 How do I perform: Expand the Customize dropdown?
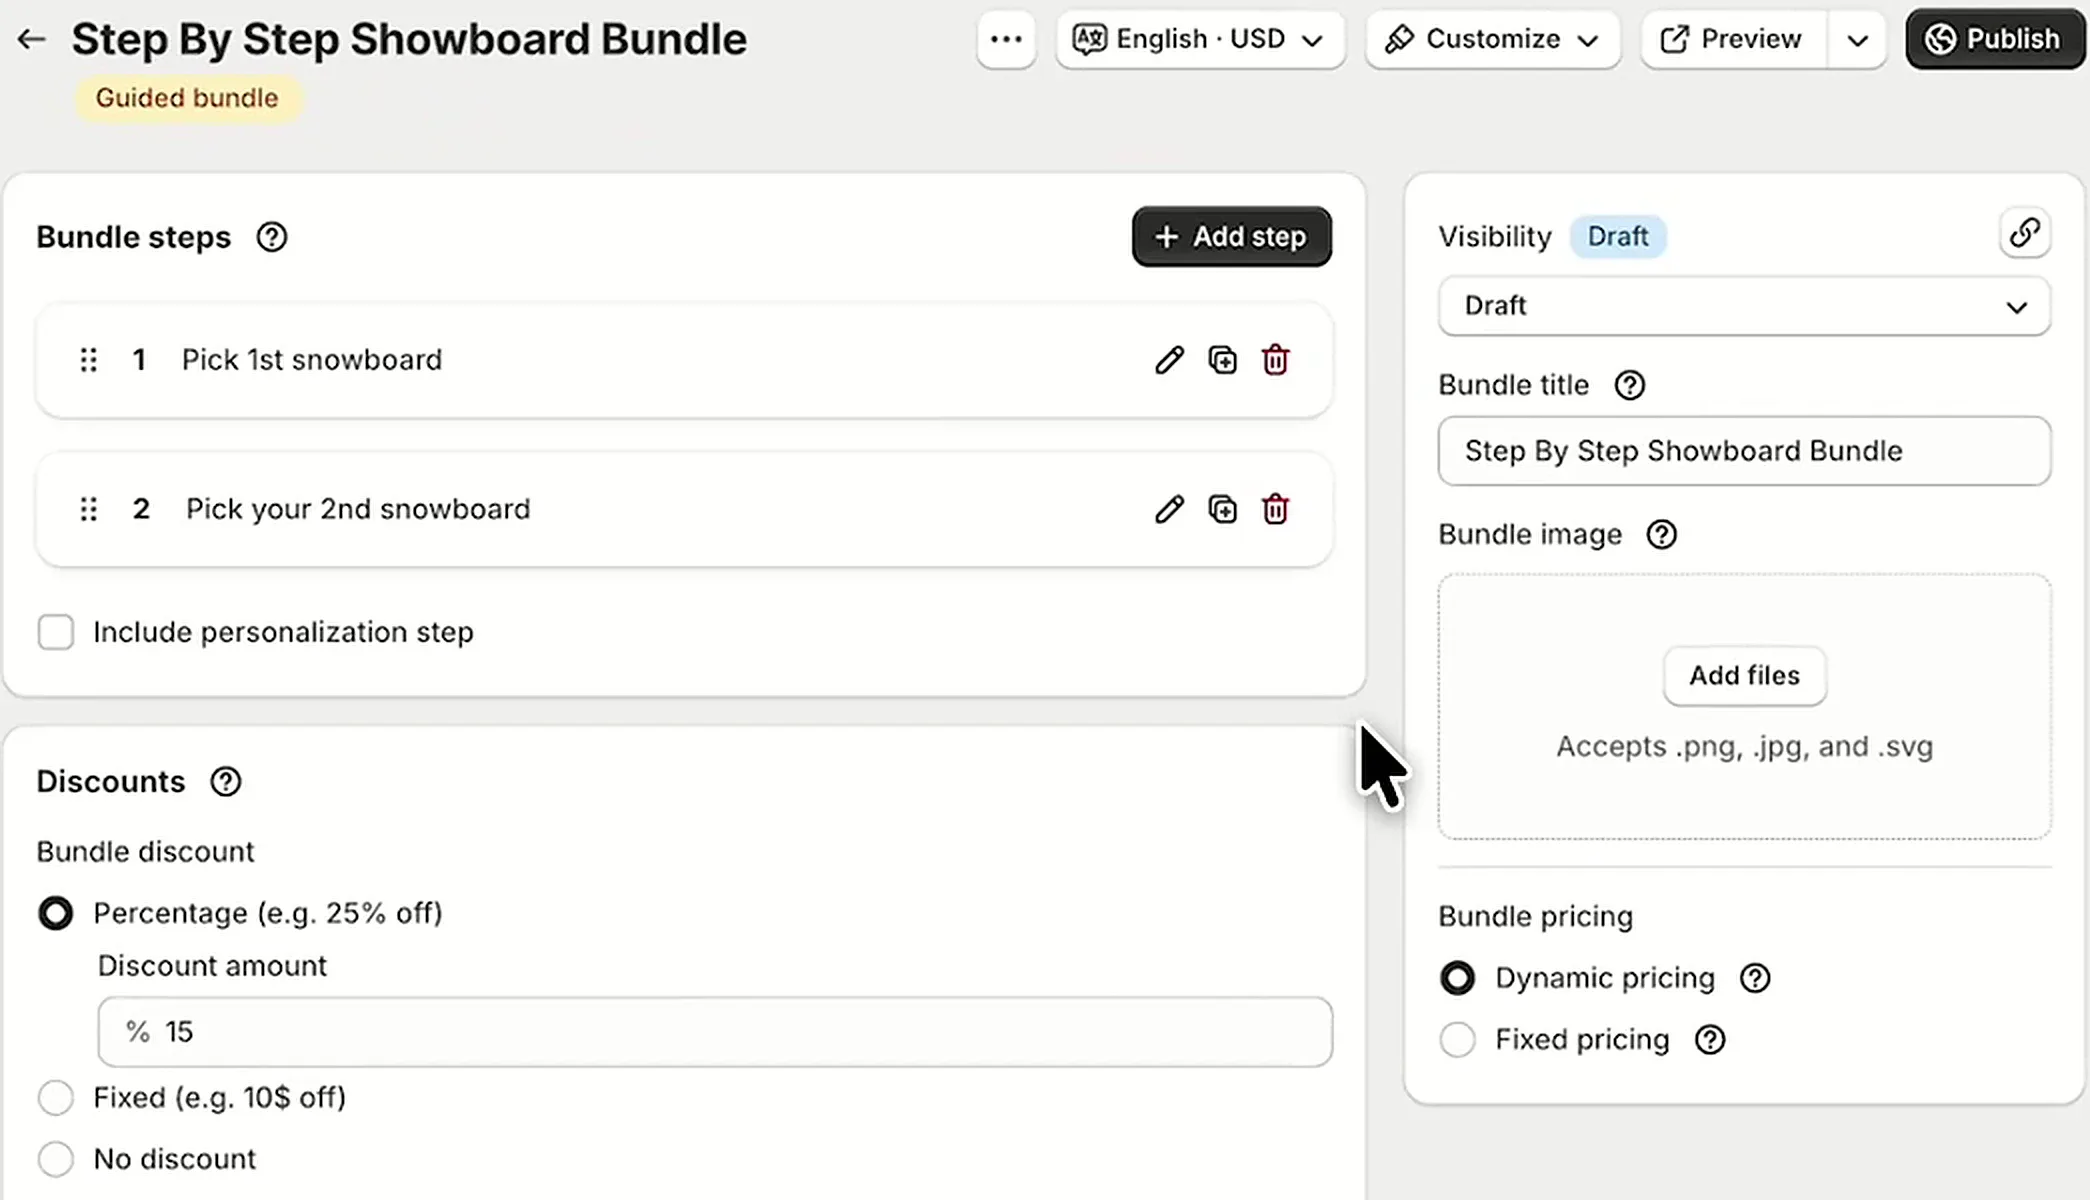click(1493, 39)
